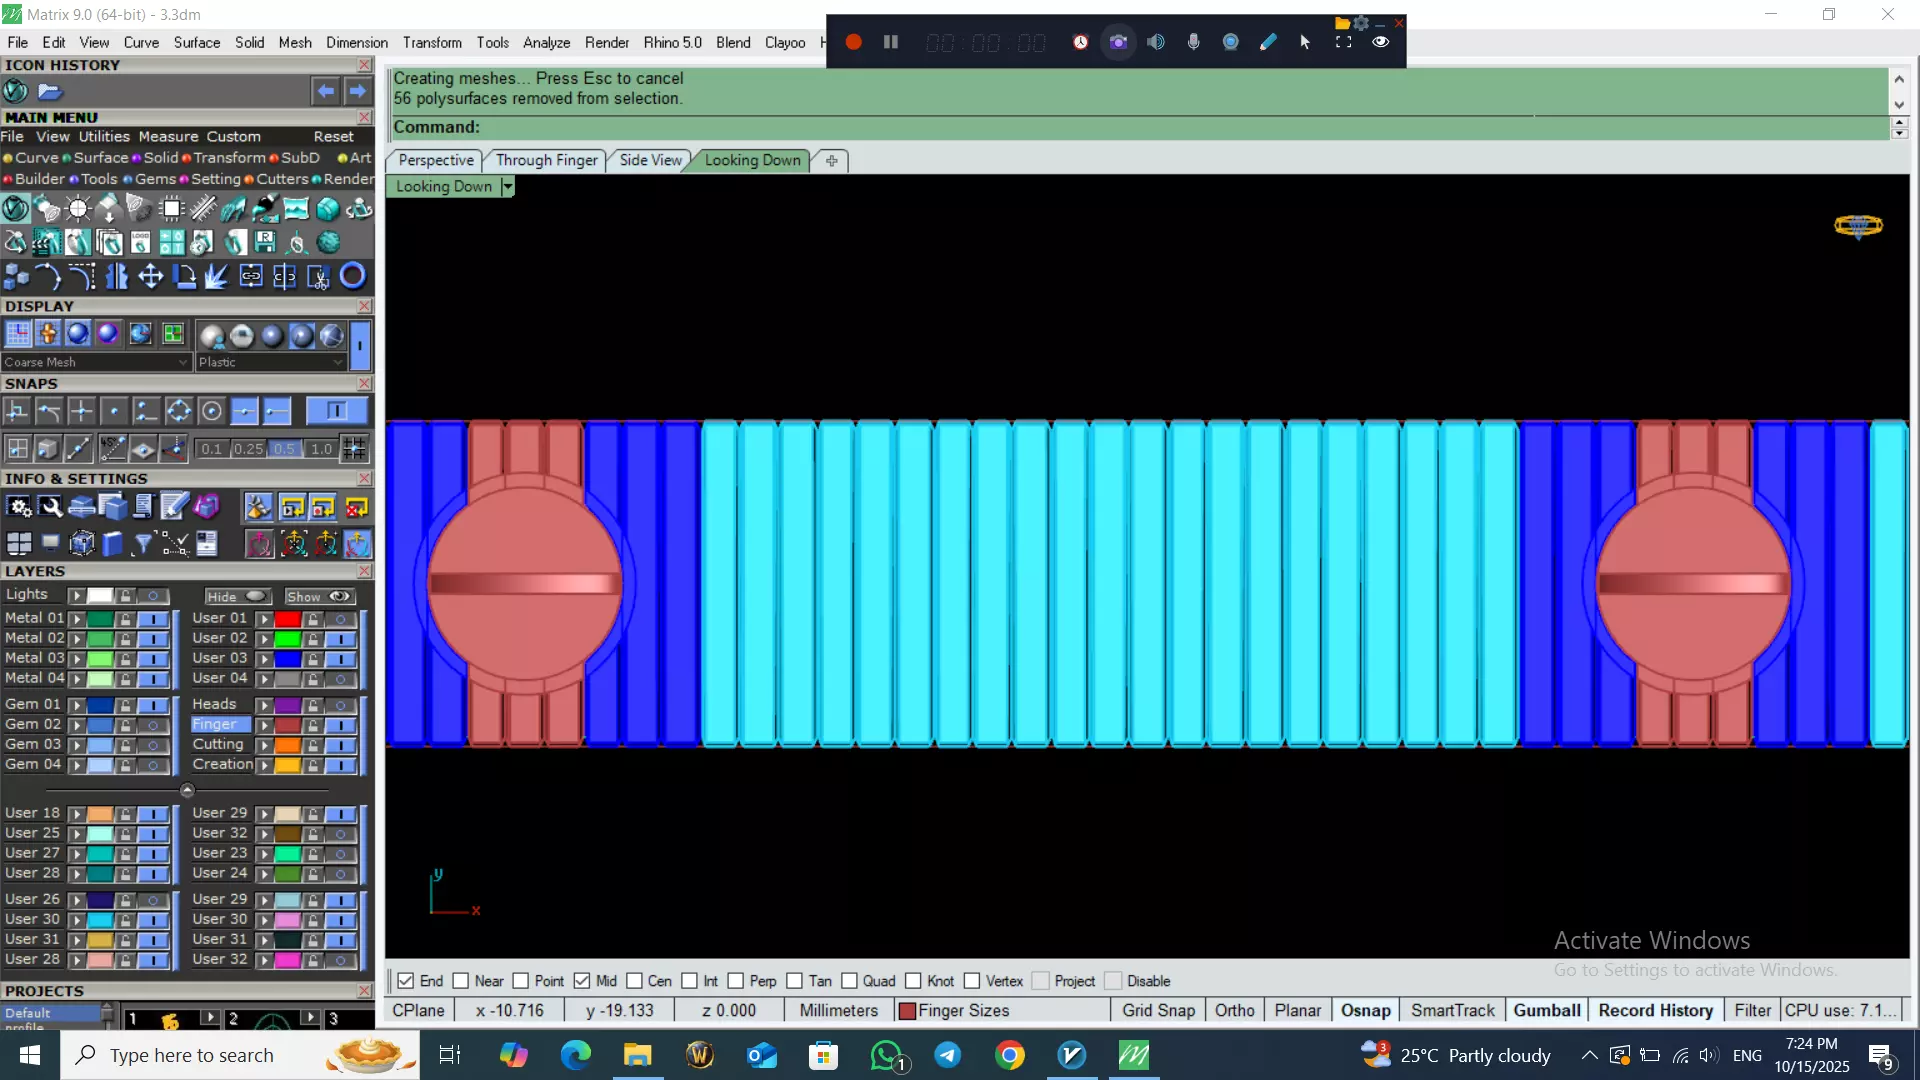Uncheck the Mid osnap checkbox
Screen dimensions: 1920x1080
[582, 981]
